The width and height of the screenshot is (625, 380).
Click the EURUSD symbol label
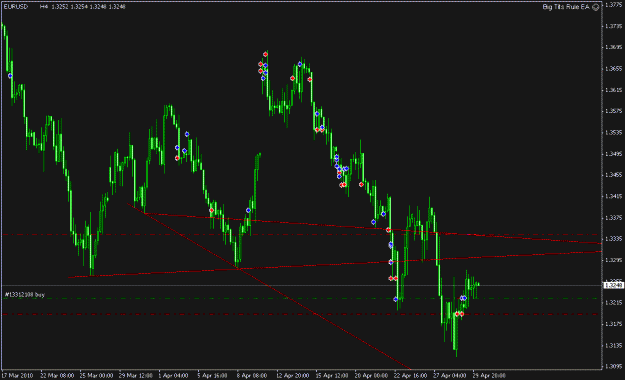(x=16, y=6)
